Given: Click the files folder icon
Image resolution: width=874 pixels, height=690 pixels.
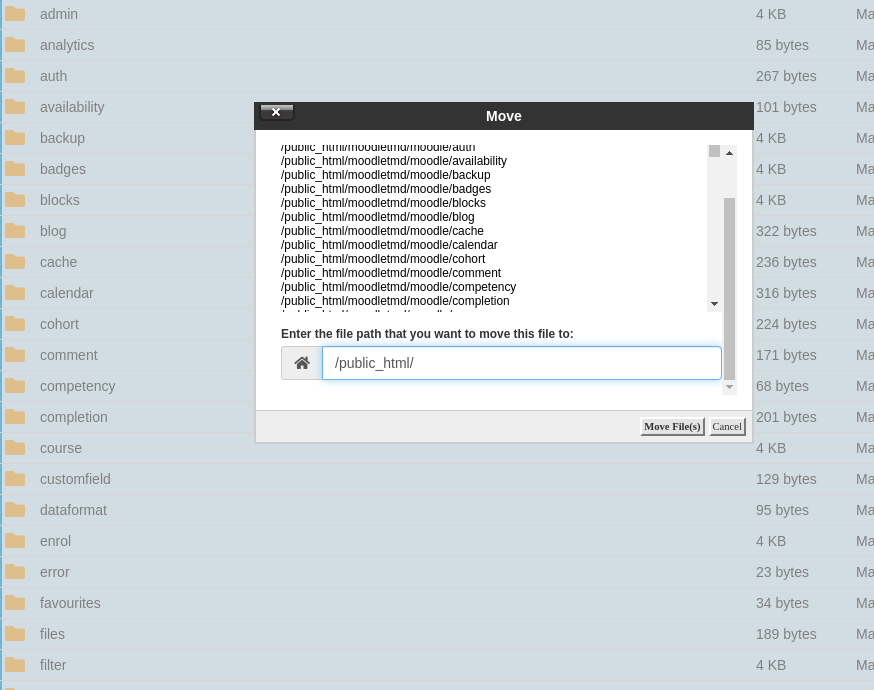Looking at the screenshot, I should click(x=15, y=634).
